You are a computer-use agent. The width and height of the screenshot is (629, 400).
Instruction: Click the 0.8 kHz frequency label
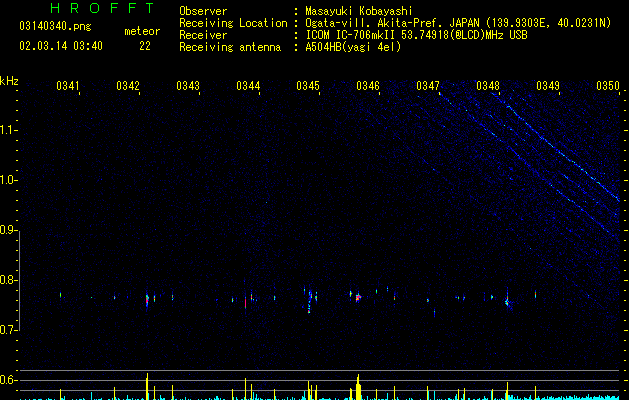[7, 280]
